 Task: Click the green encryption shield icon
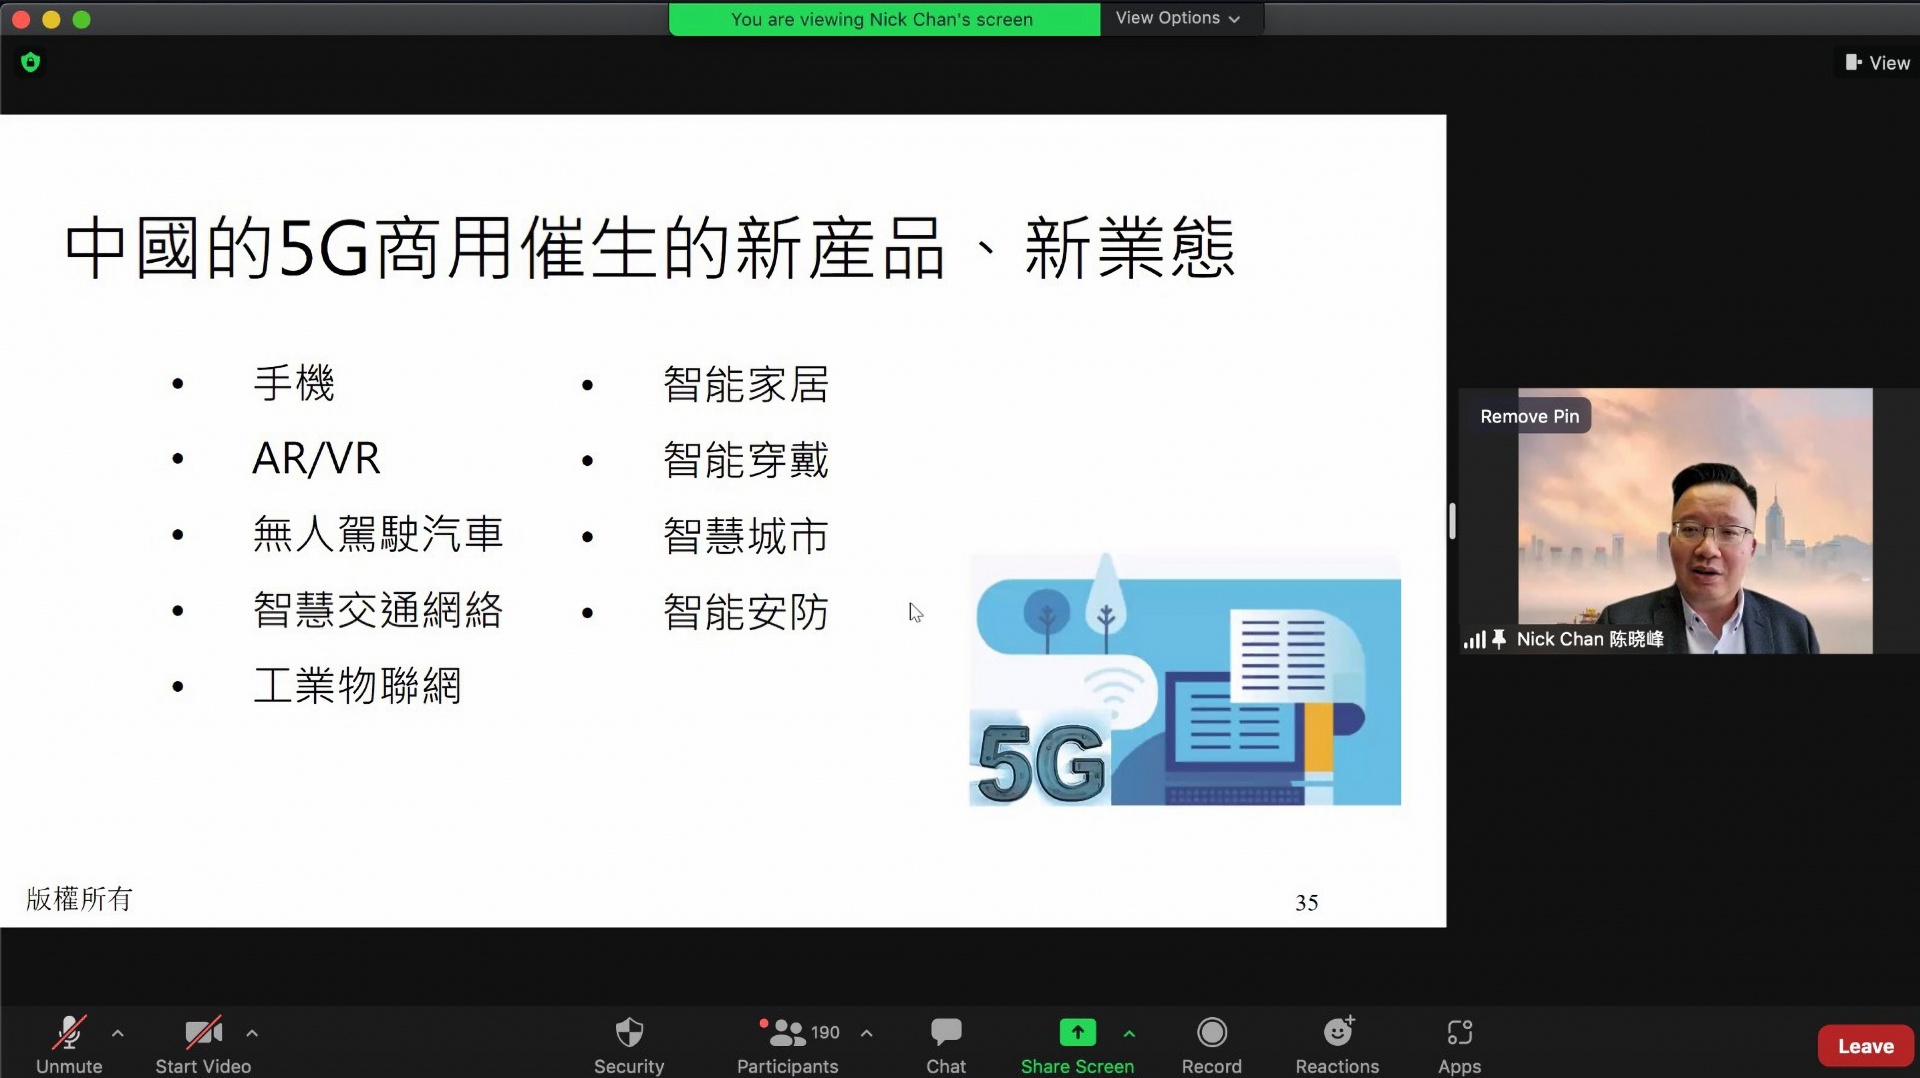click(x=31, y=63)
